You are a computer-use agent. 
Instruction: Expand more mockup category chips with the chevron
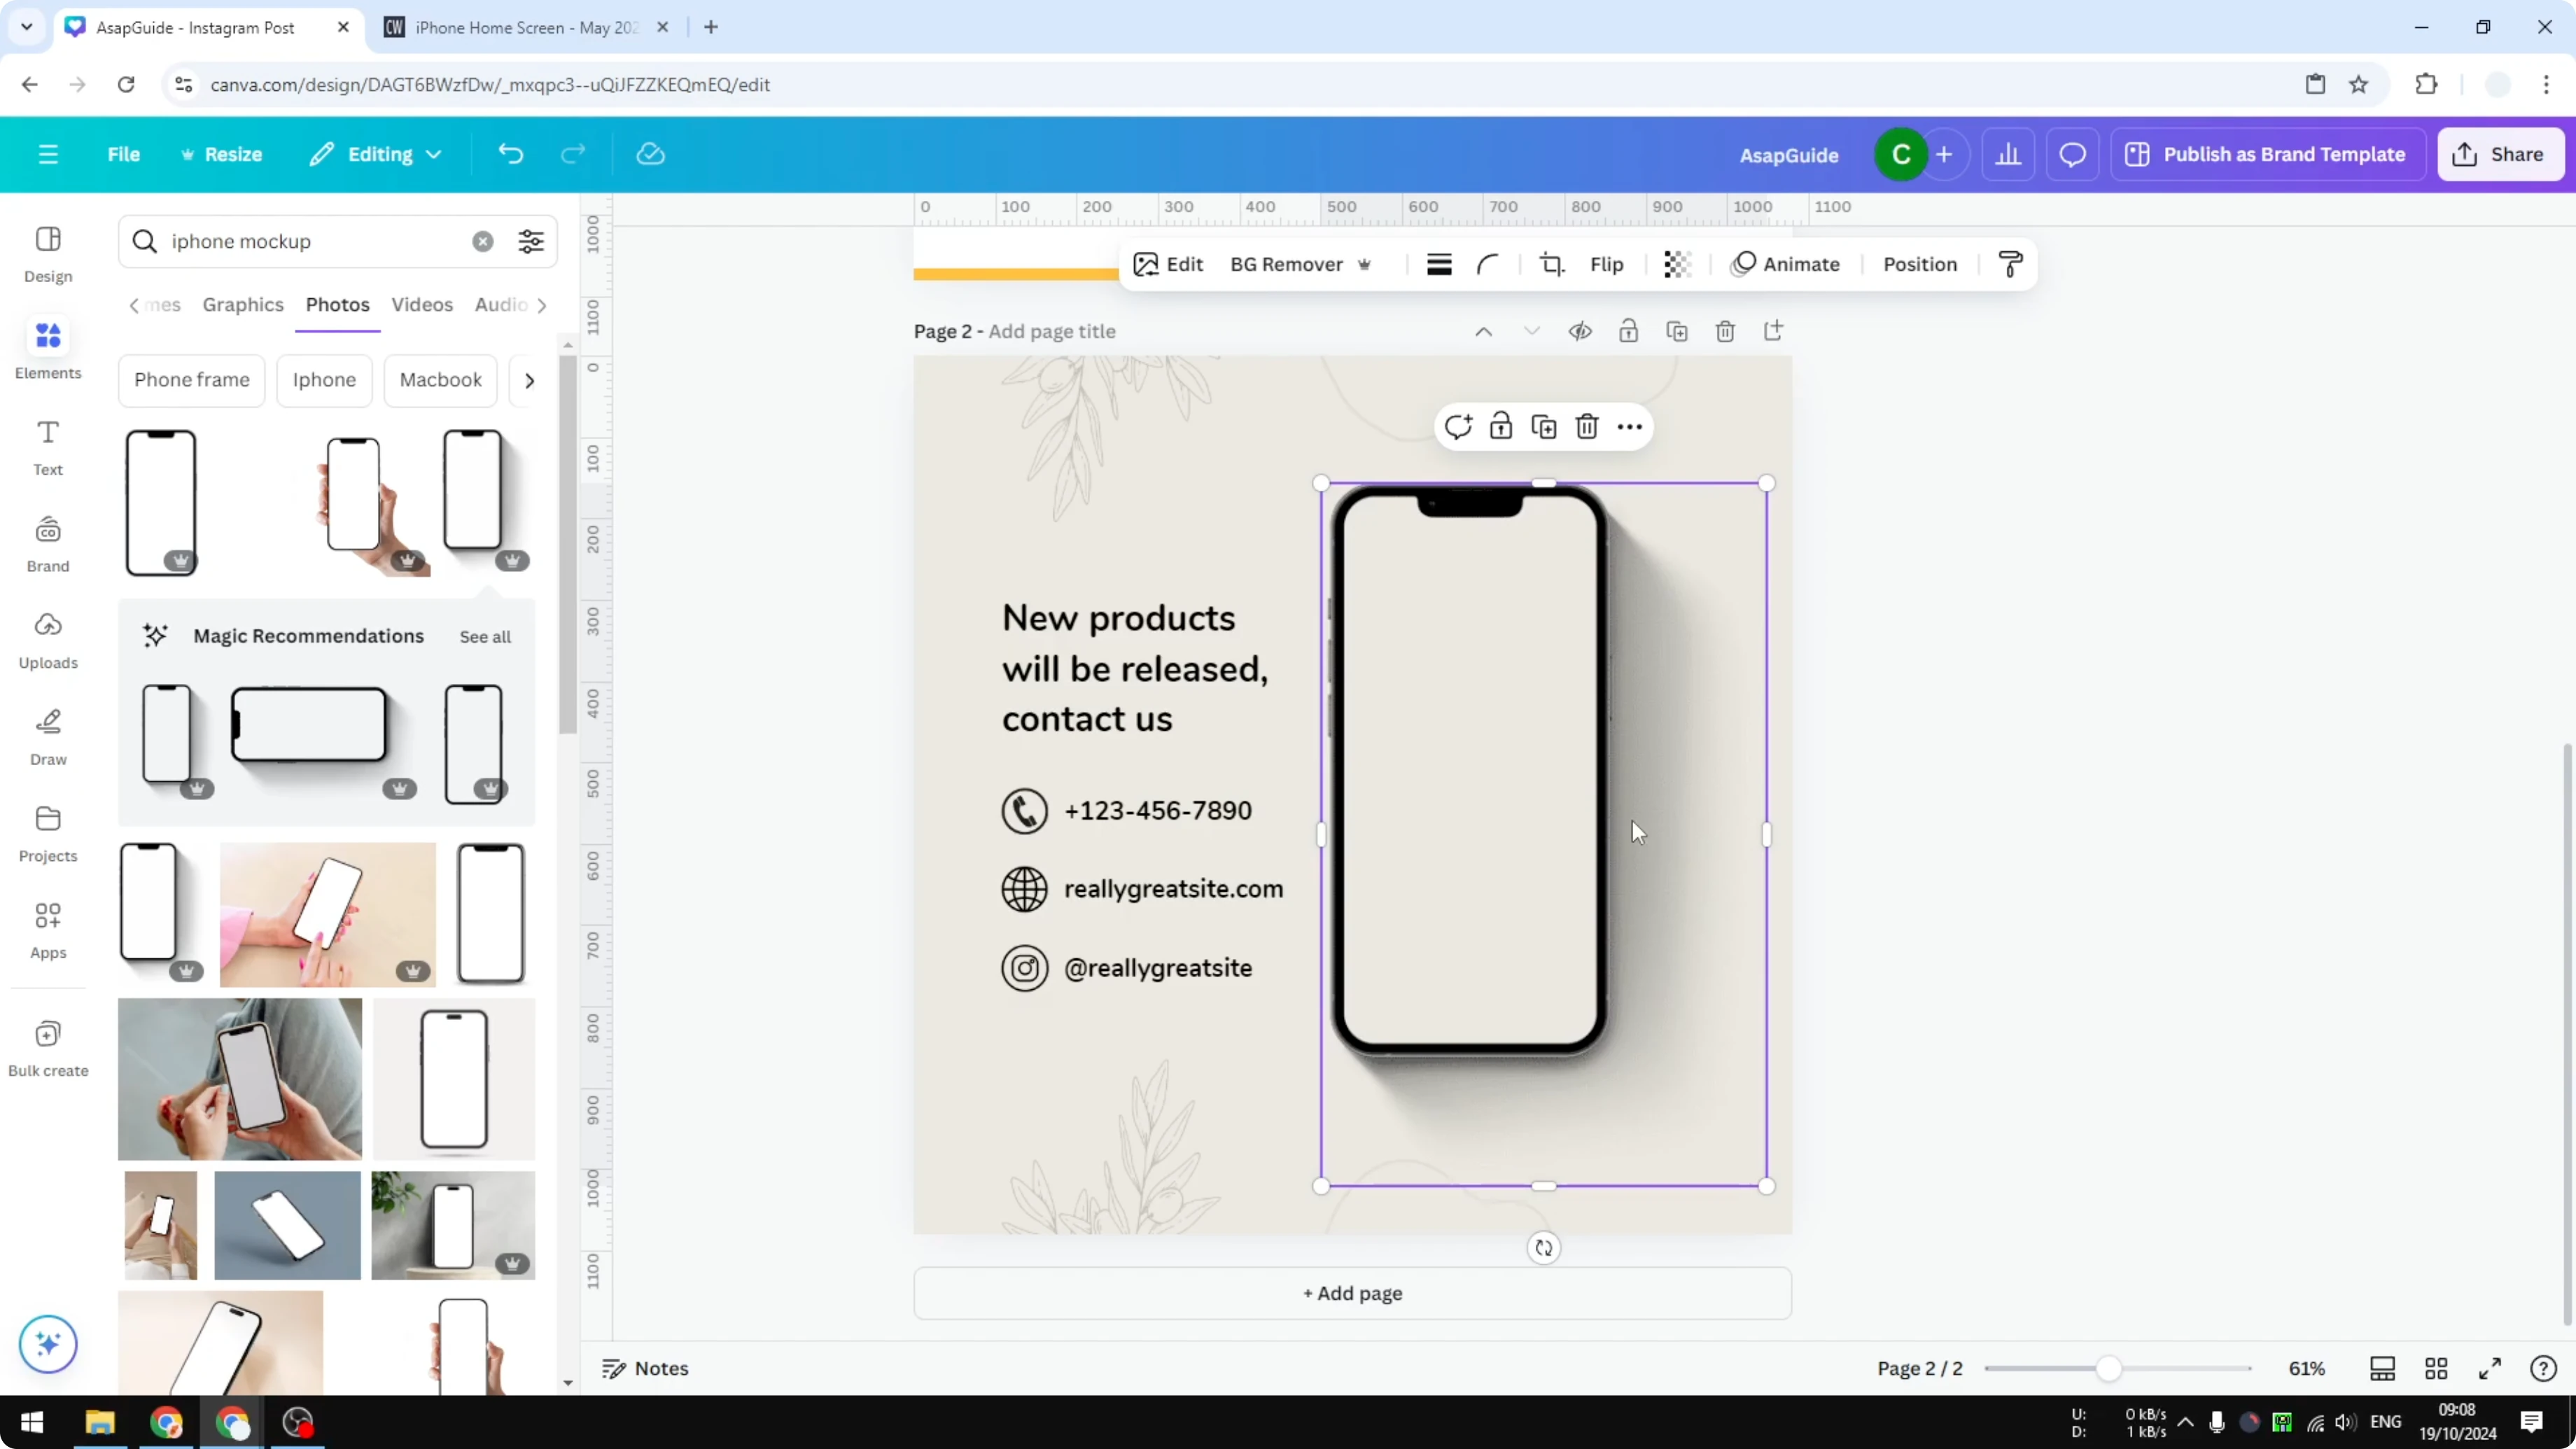pyautogui.click(x=529, y=381)
